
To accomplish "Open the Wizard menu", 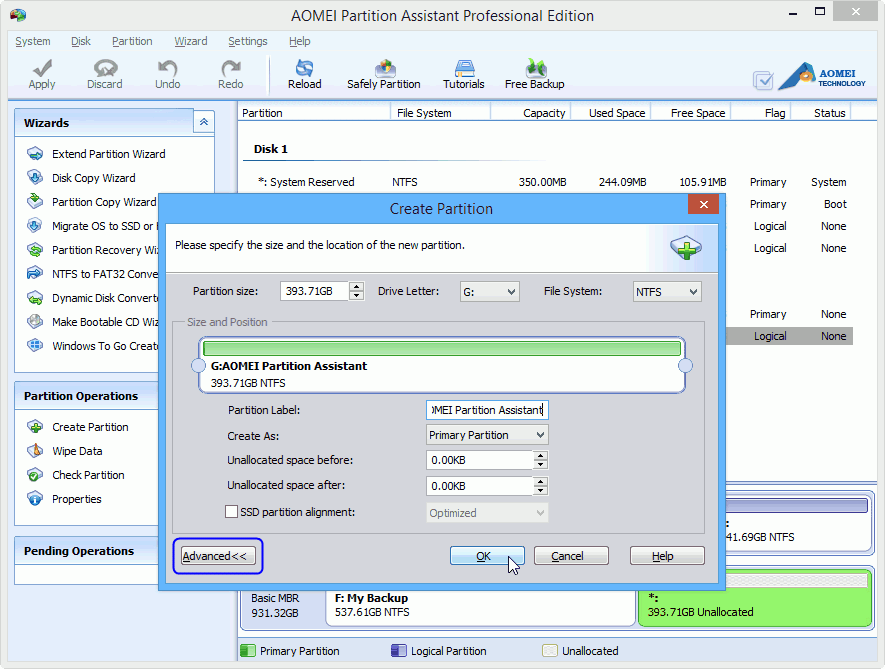I will click(x=191, y=41).
